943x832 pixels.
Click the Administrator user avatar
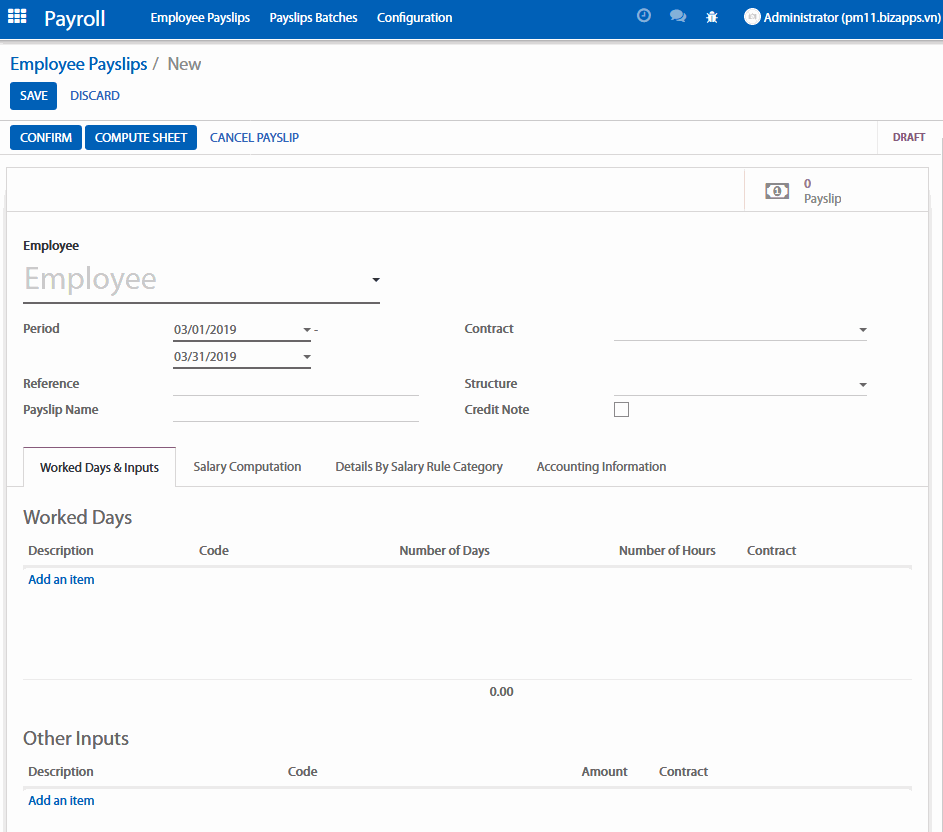(x=752, y=17)
